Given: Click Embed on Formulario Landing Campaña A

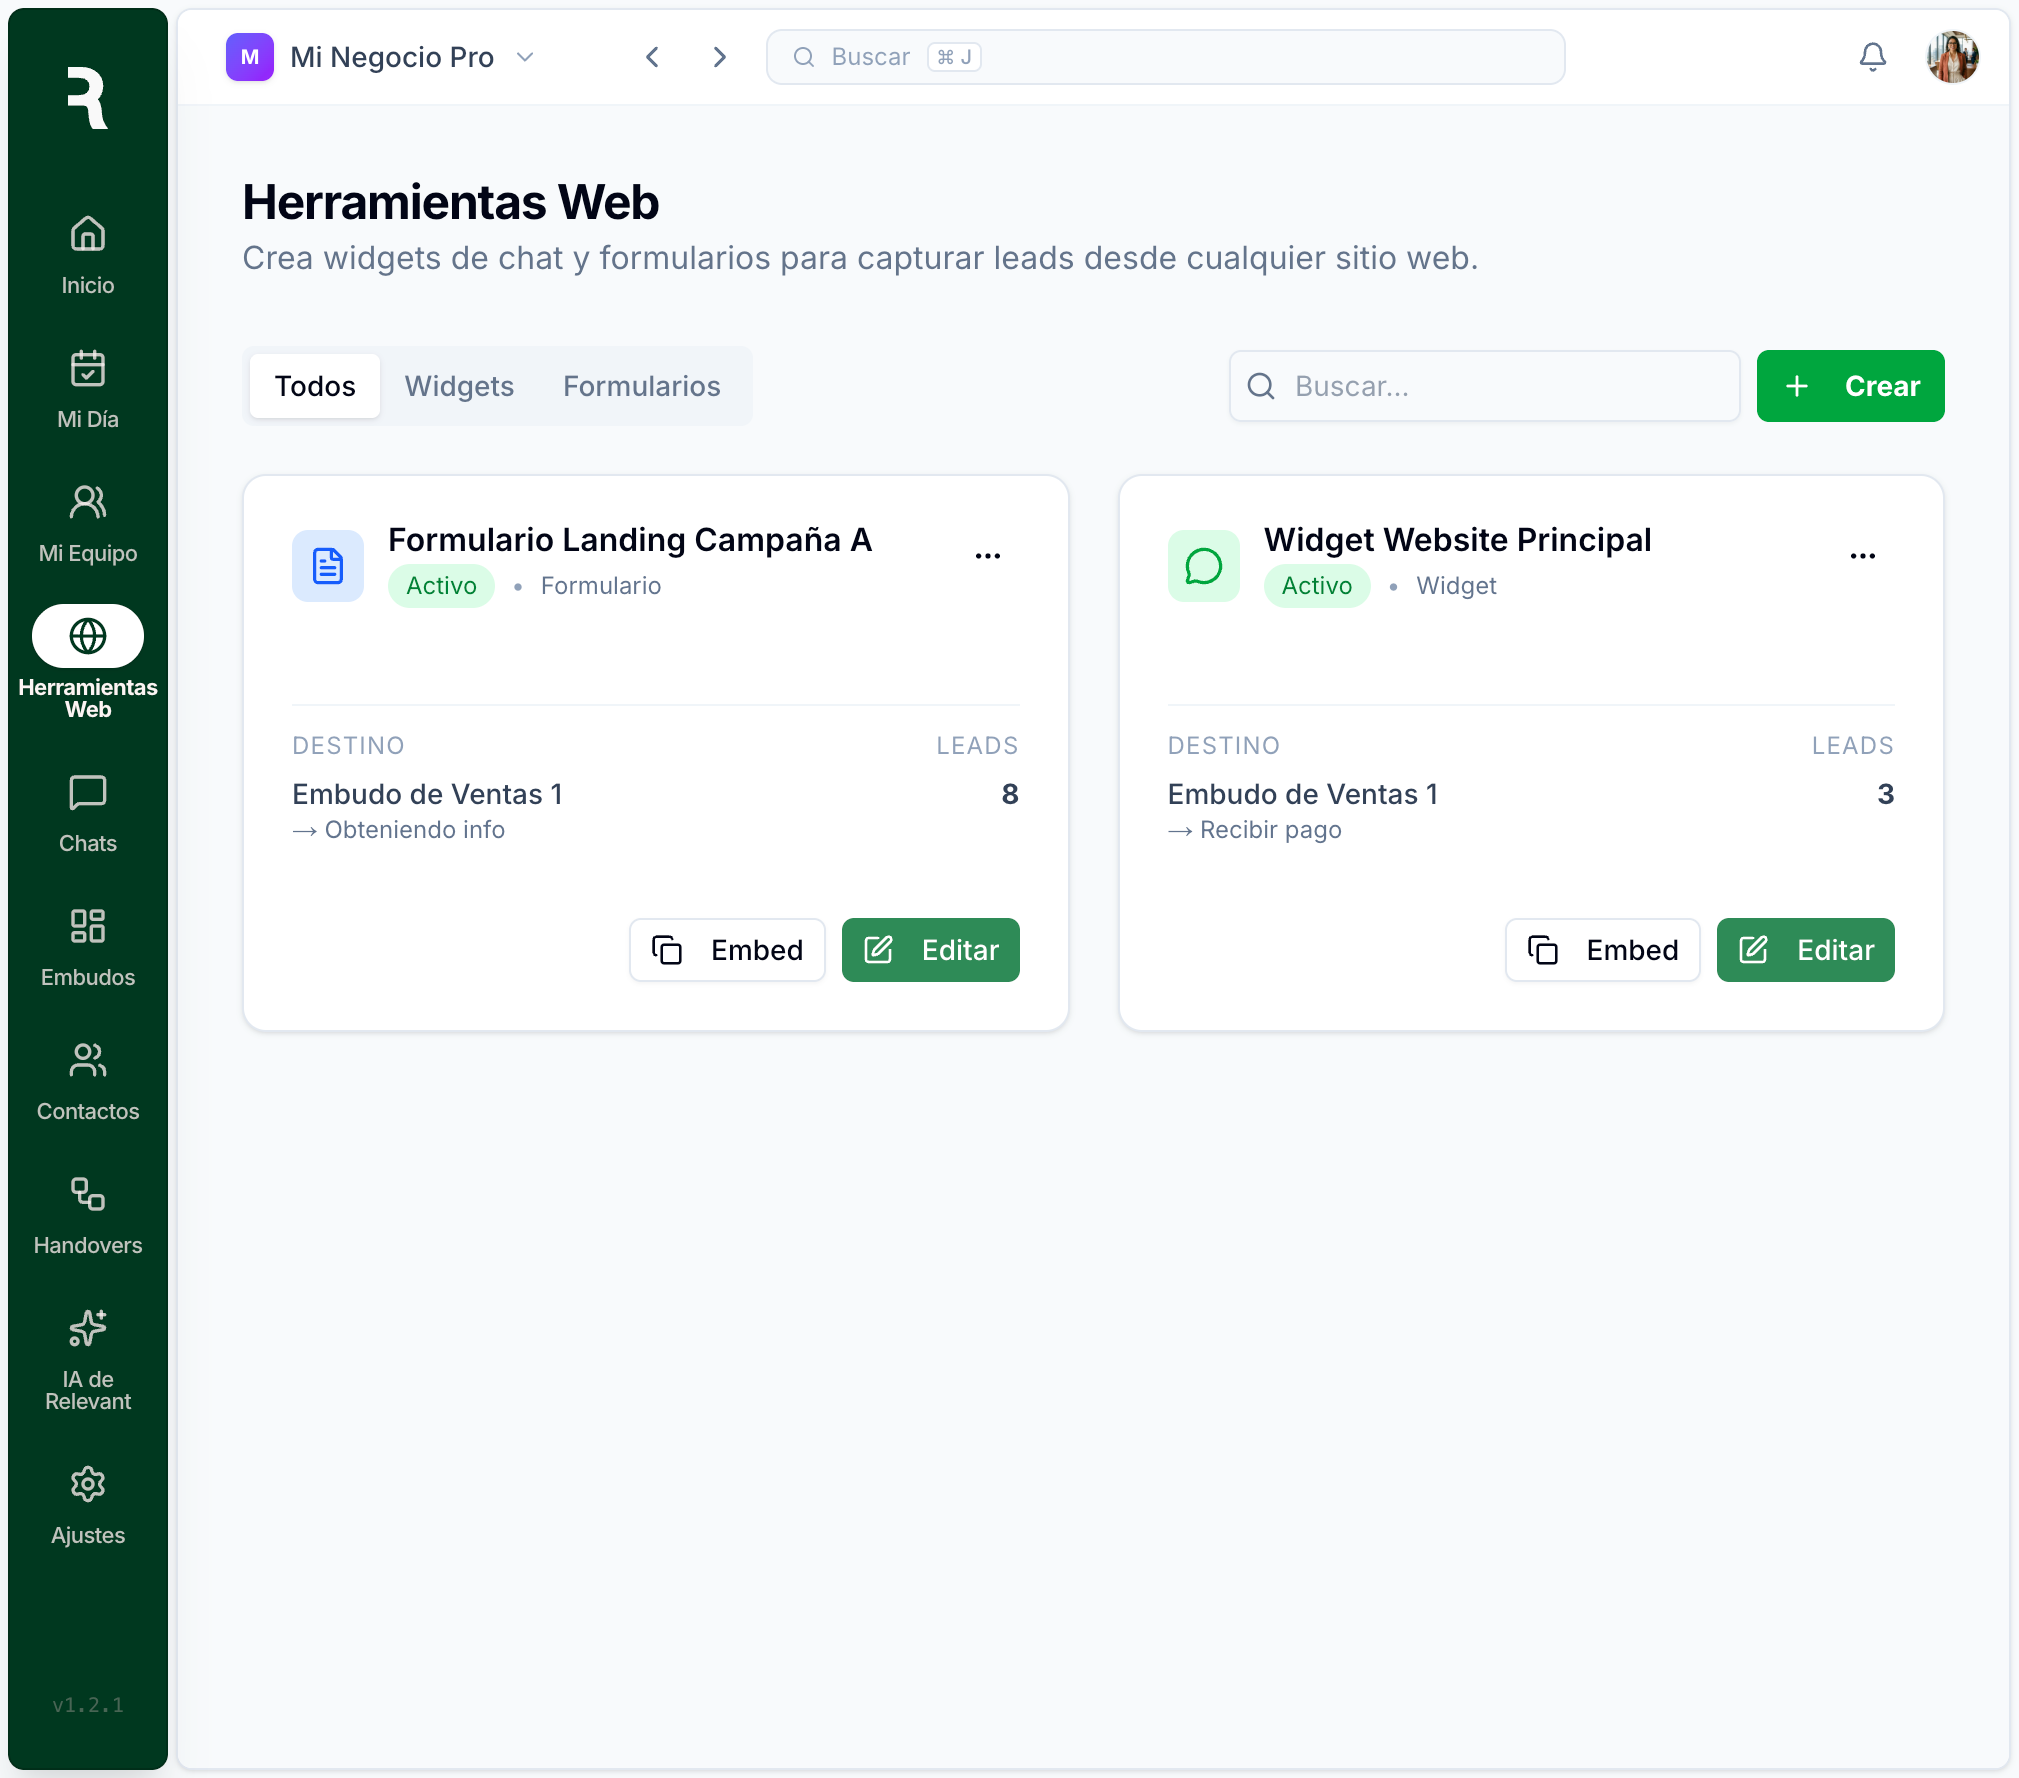Looking at the screenshot, I should [x=727, y=950].
